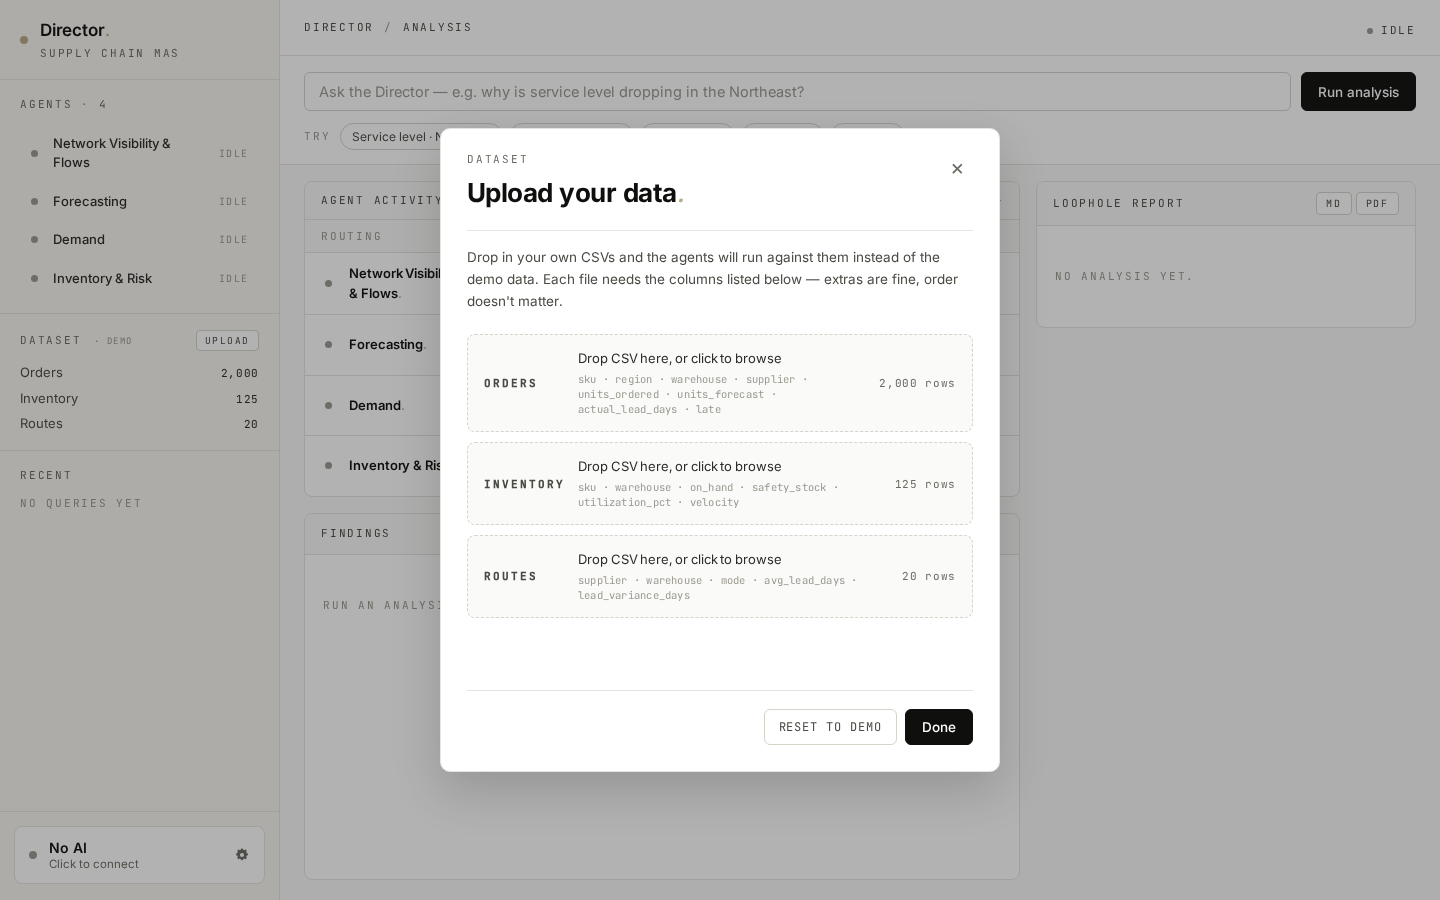The height and width of the screenshot is (900, 1440).
Task: Browse for Orders CSV drop zone
Action: point(720,383)
